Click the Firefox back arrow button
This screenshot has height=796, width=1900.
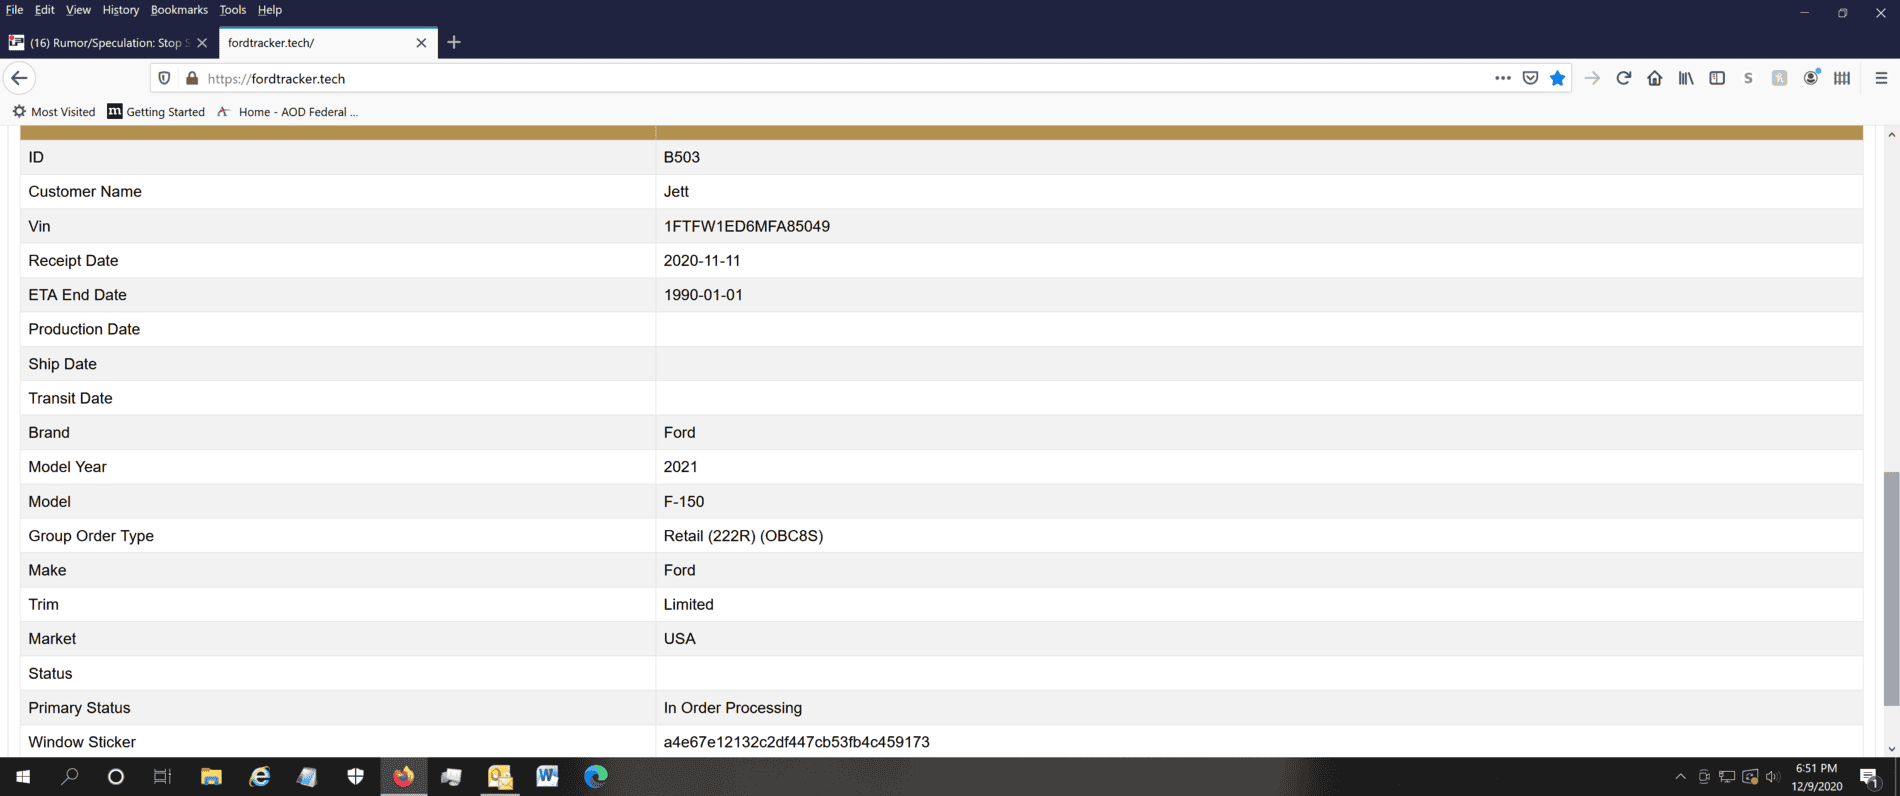20,78
